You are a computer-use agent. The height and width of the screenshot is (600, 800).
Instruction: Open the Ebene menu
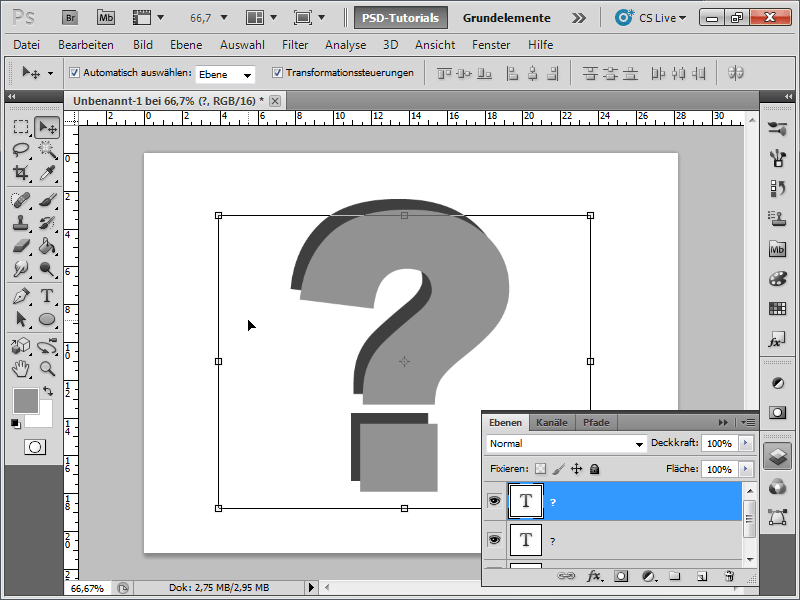[186, 45]
